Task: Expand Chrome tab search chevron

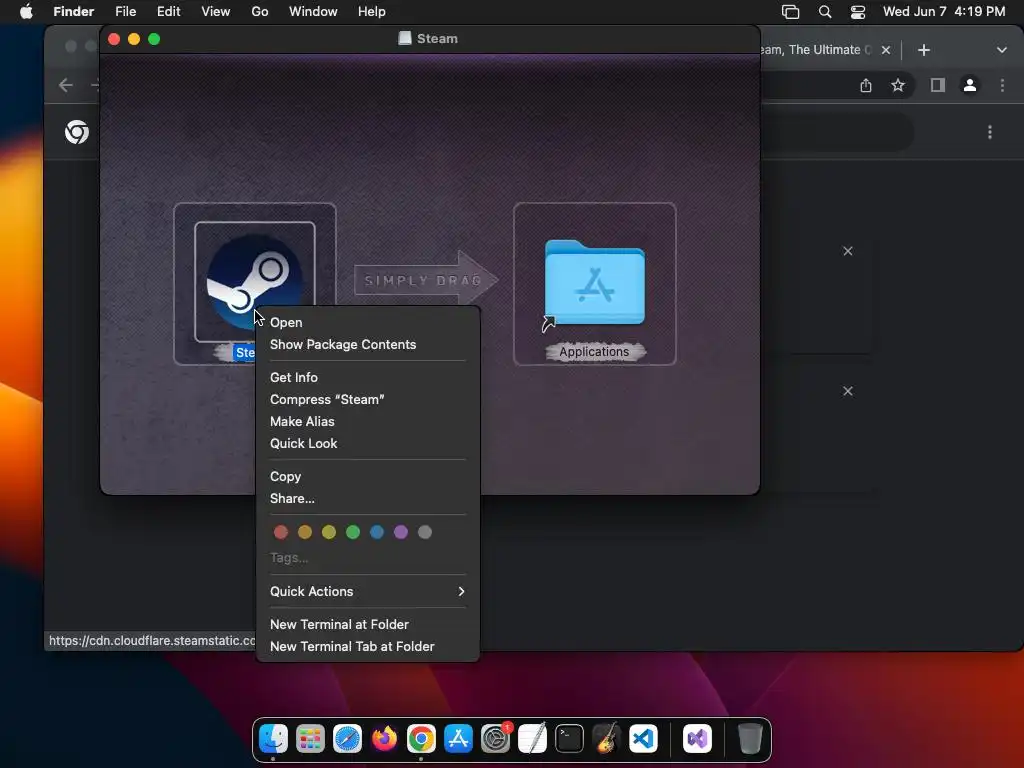Action: 1001,50
